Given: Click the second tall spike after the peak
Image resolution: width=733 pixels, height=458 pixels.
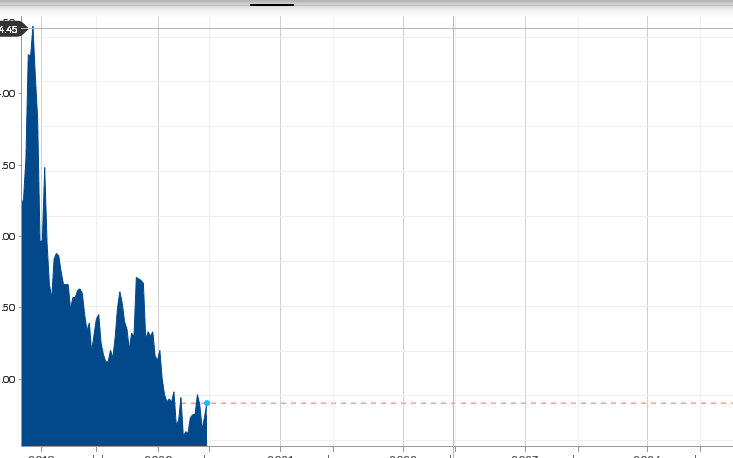Looking at the screenshot, I should coord(45,169).
